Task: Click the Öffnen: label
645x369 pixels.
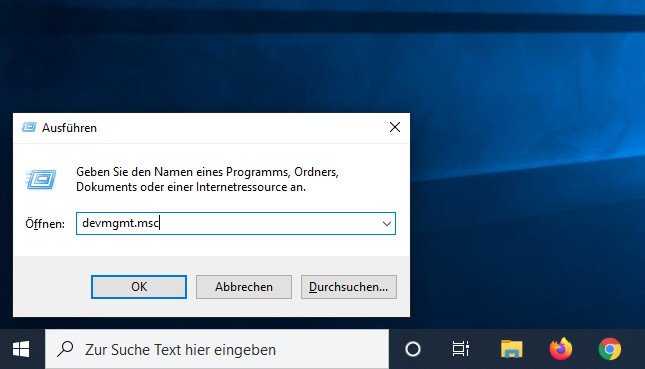Action: pyautogui.click(x=45, y=224)
